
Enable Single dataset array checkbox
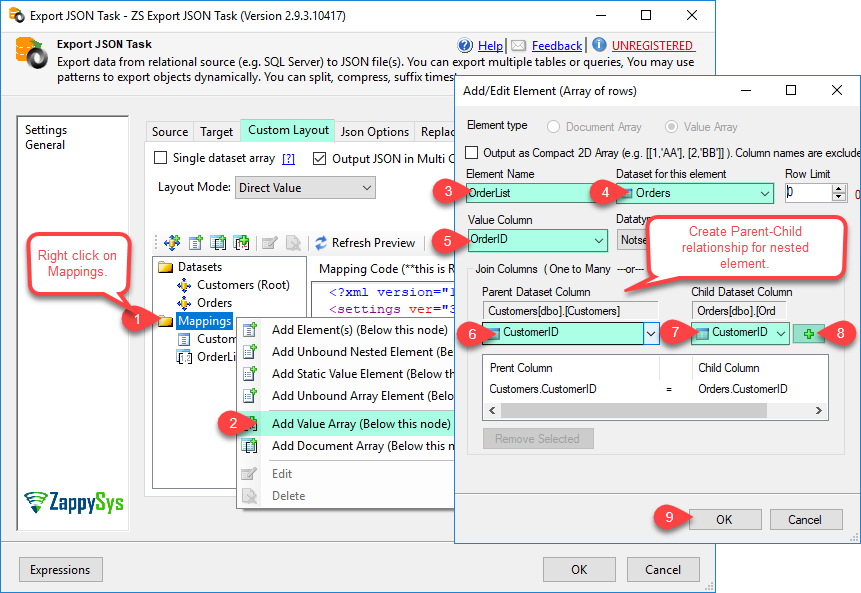[x=160, y=158]
